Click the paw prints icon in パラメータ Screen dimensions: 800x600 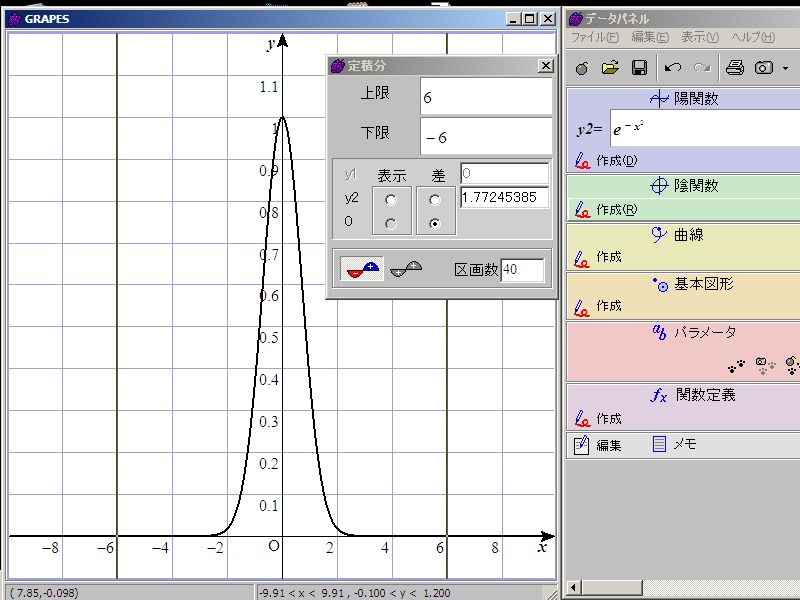pos(738,364)
